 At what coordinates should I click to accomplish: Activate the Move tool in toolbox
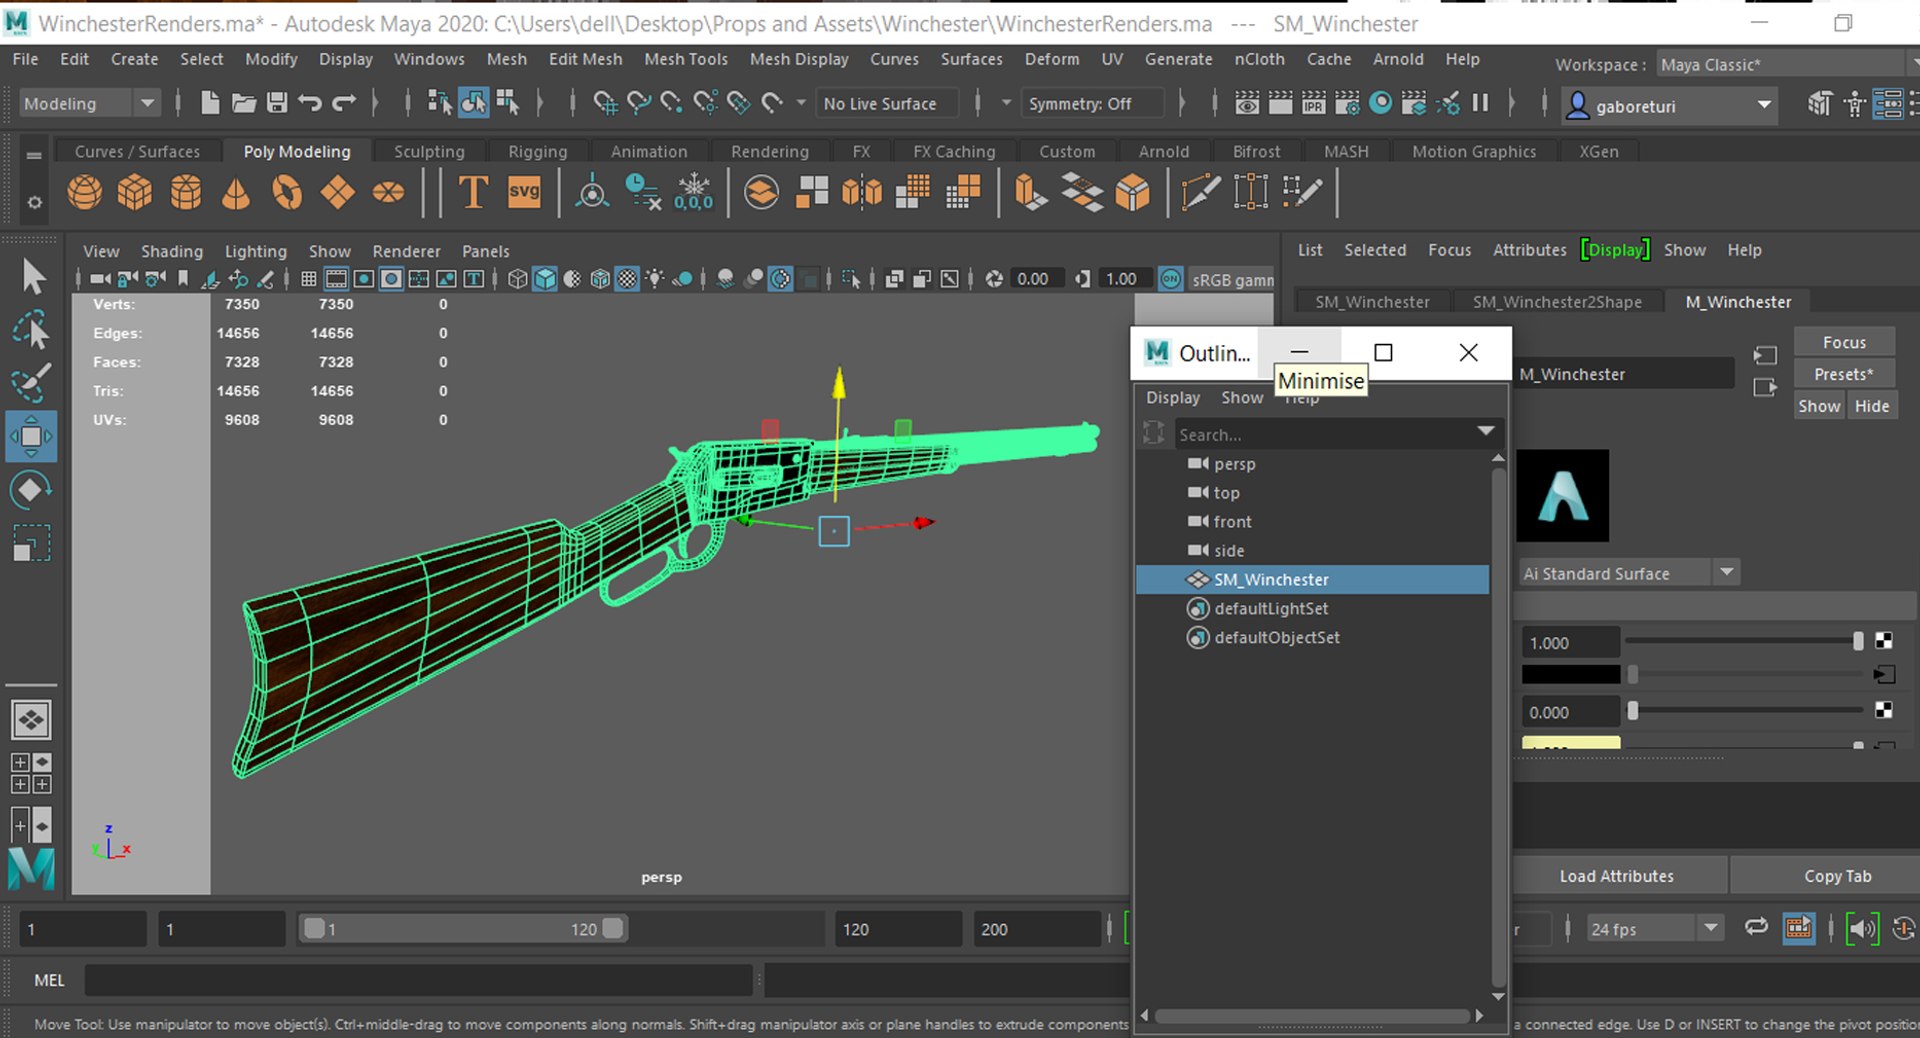(x=31, y=436)
